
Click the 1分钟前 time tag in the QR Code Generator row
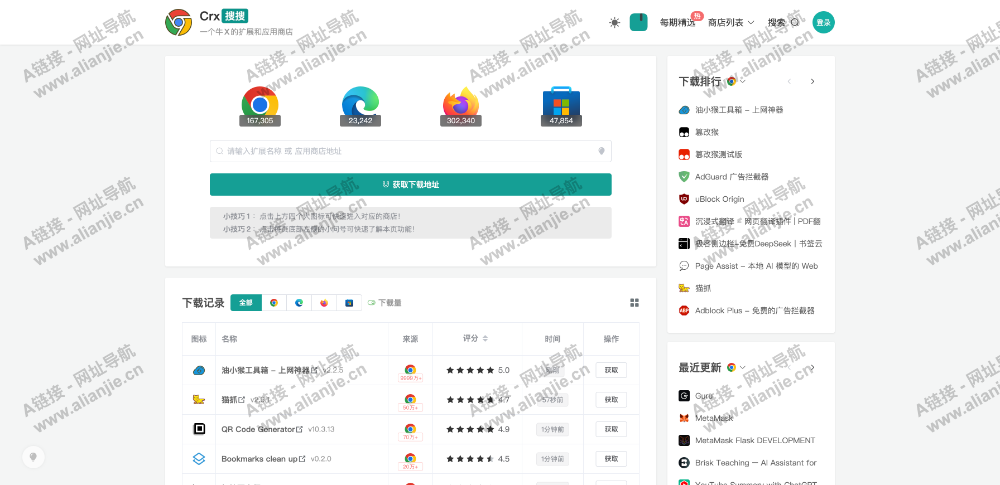[x=552, y=429]
